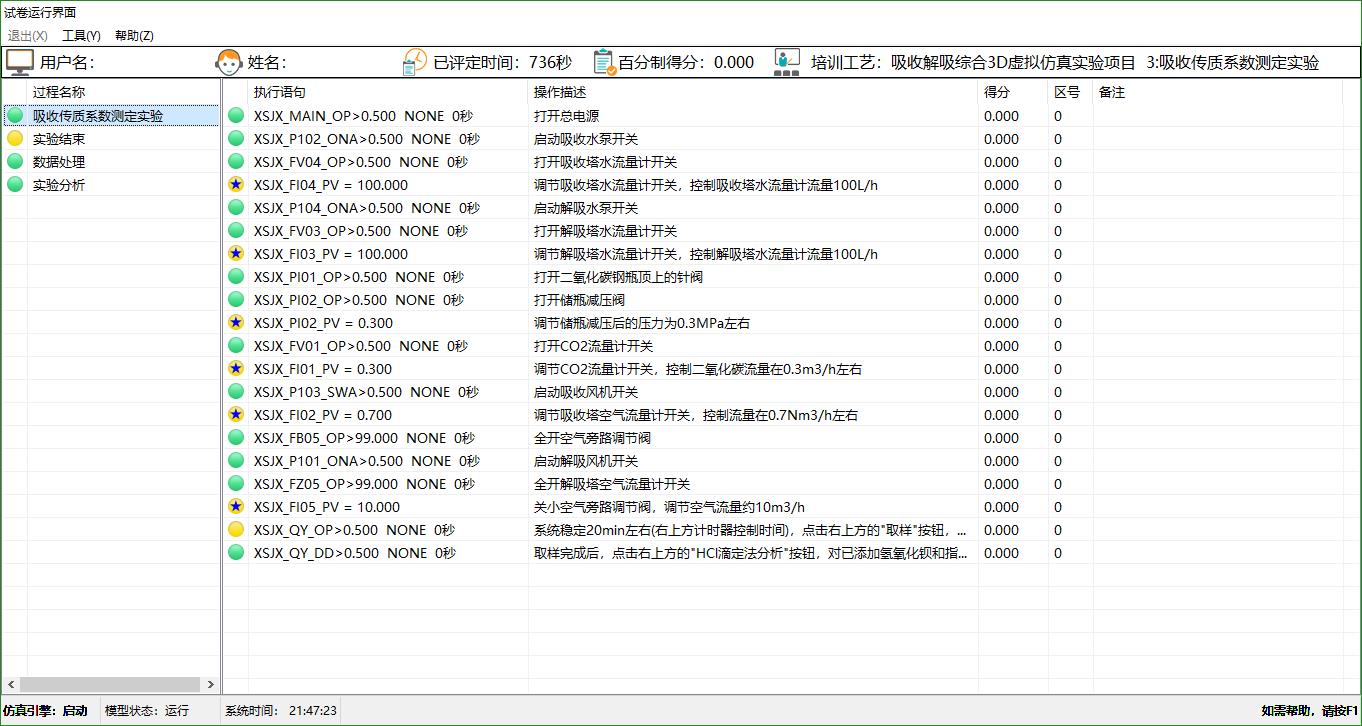Click the trainer icon beside 培训工艺
1362x726 pixels.
[x=787, y=61]
